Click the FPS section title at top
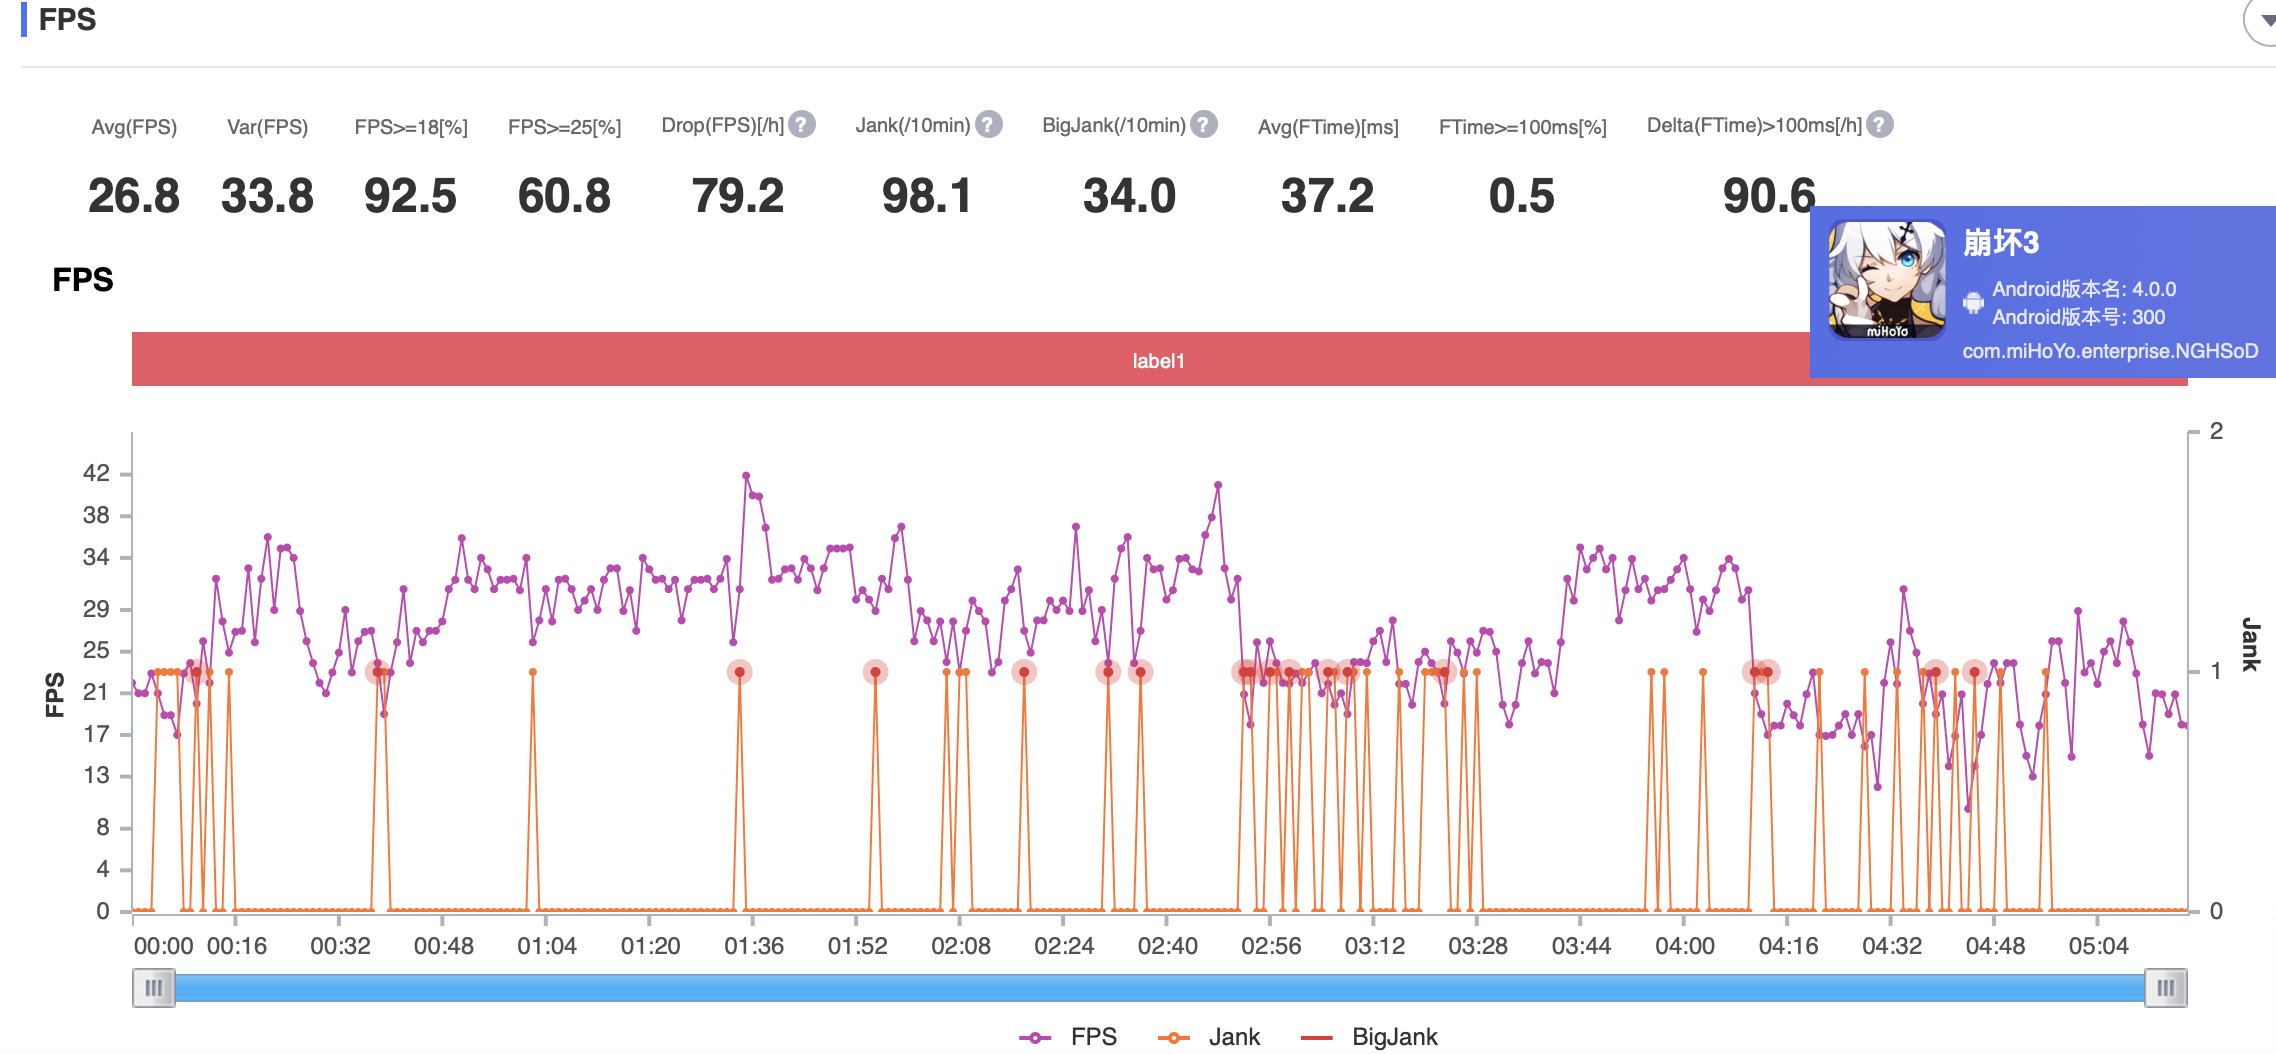The width and height of the screenshot is (2276, 1054). click(x=67, y=20)
